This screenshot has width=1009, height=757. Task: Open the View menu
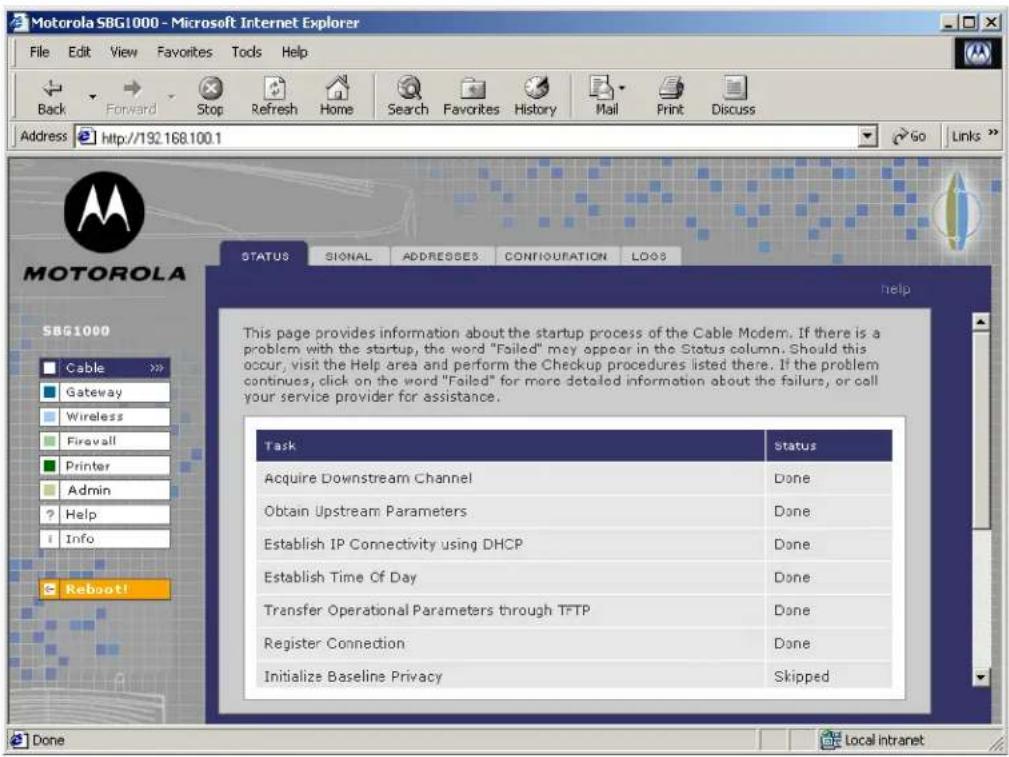[123, 52]
